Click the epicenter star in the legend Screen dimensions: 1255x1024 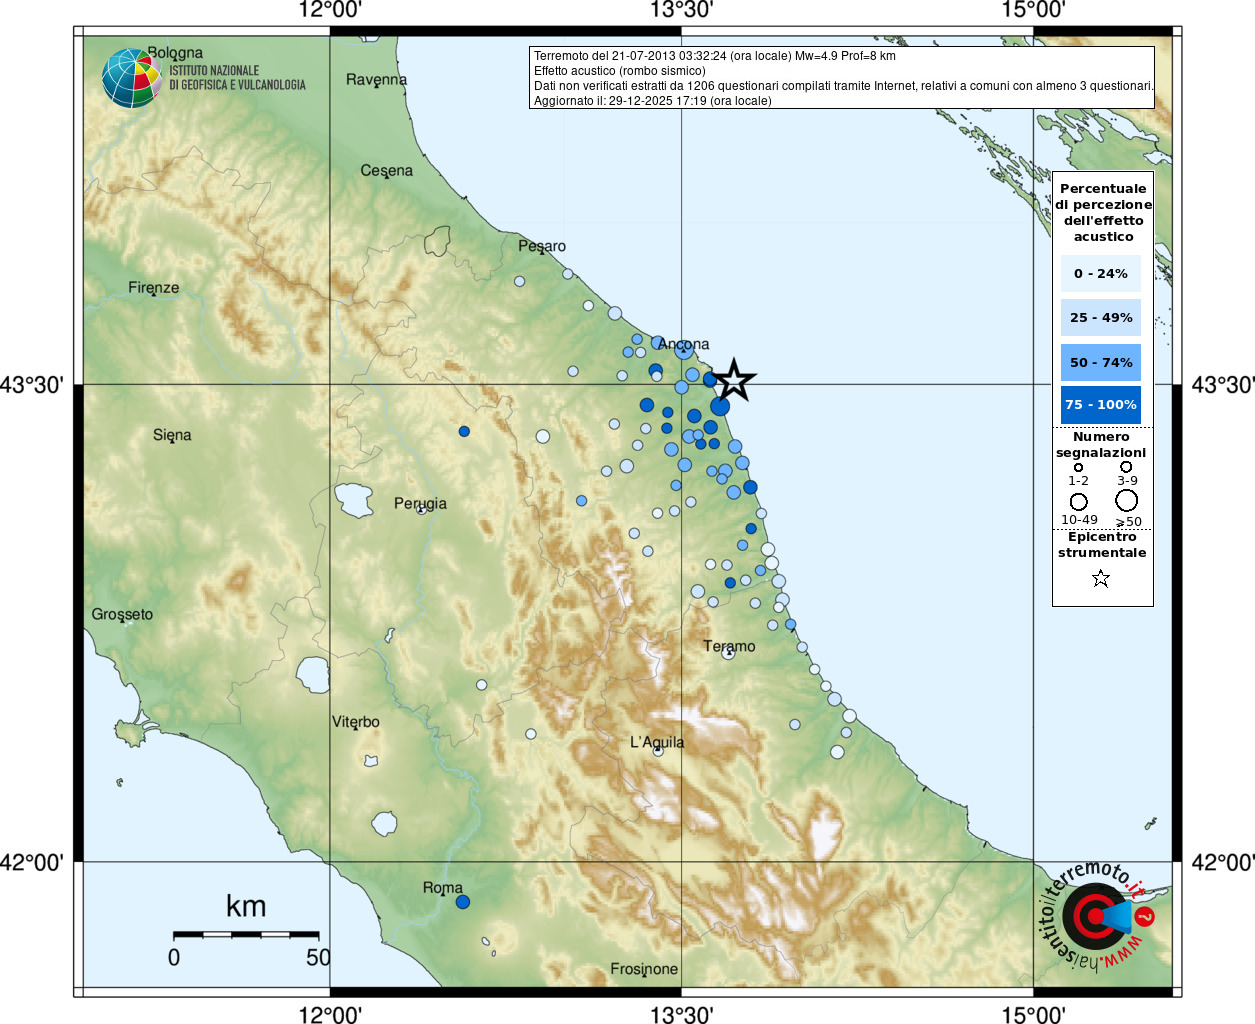1101,578
